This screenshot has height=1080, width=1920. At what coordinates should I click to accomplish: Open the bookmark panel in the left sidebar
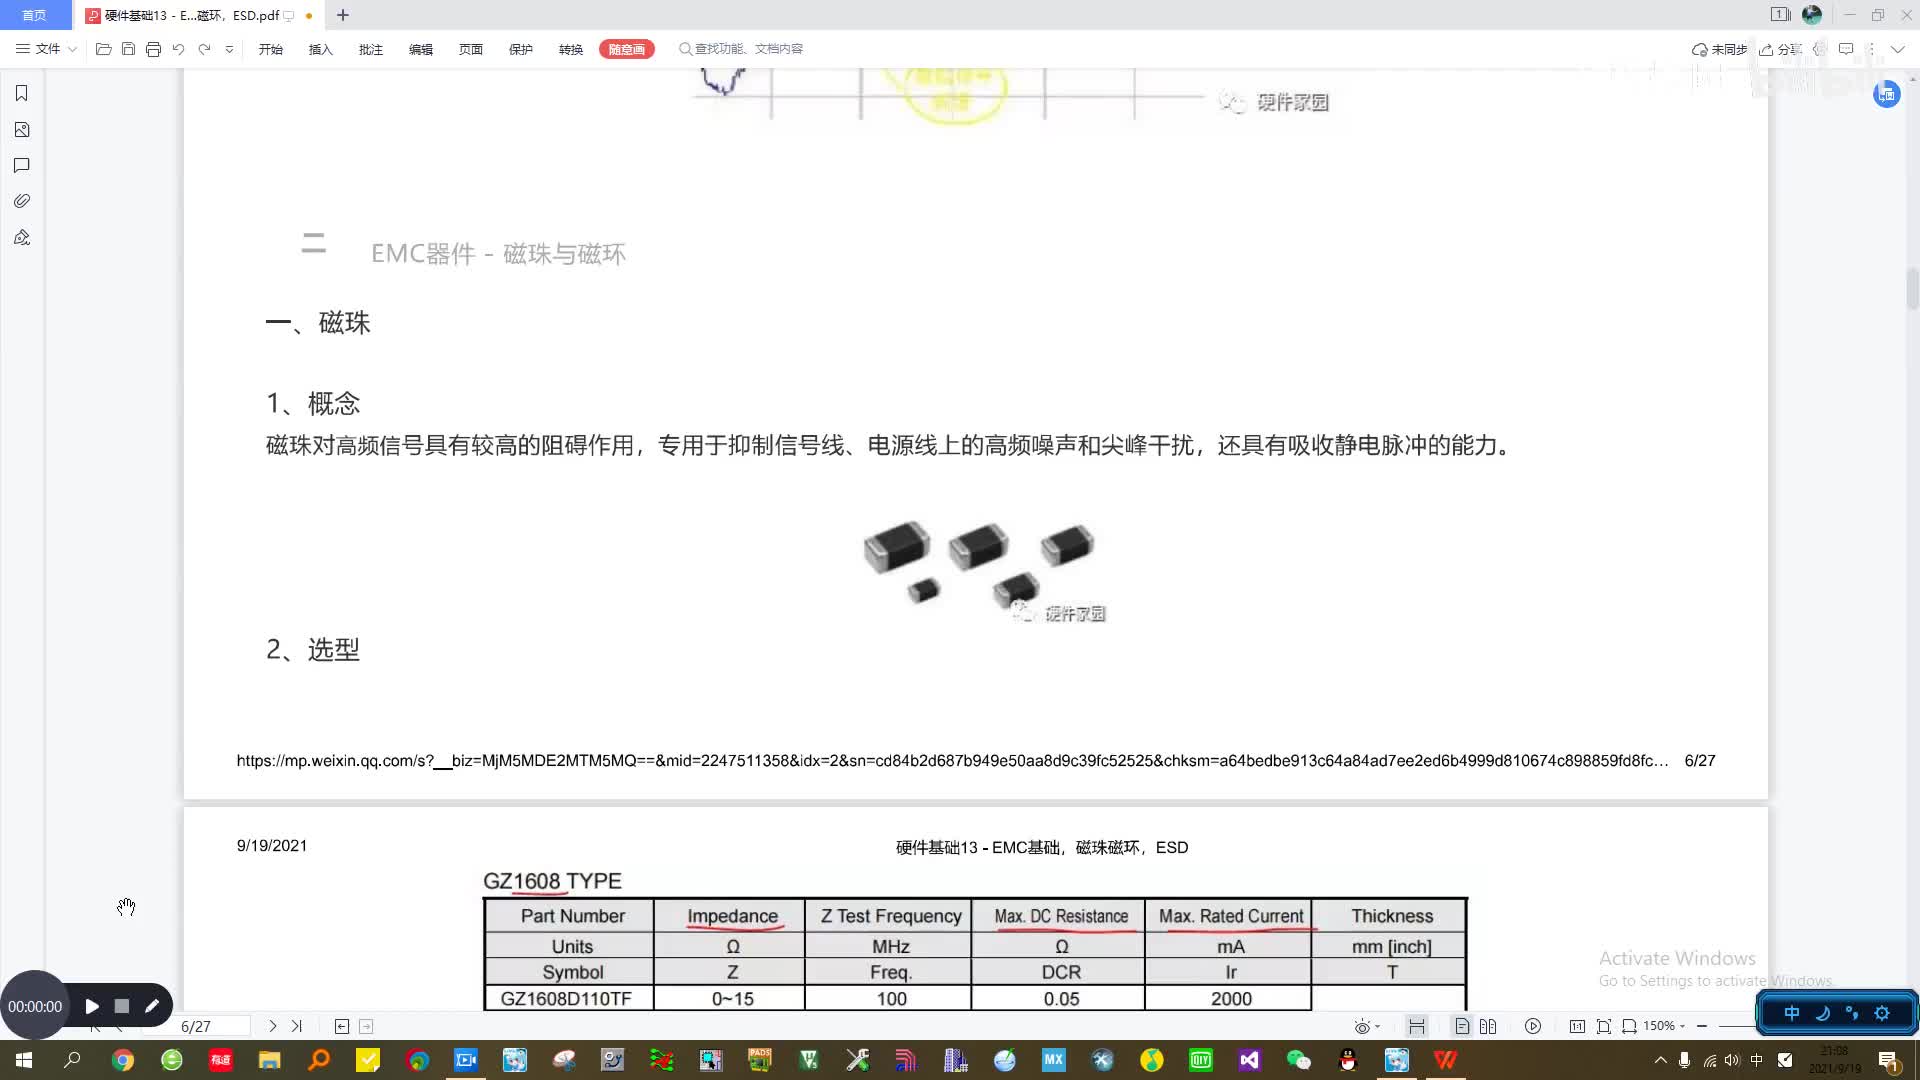click(x=21, y=93)
